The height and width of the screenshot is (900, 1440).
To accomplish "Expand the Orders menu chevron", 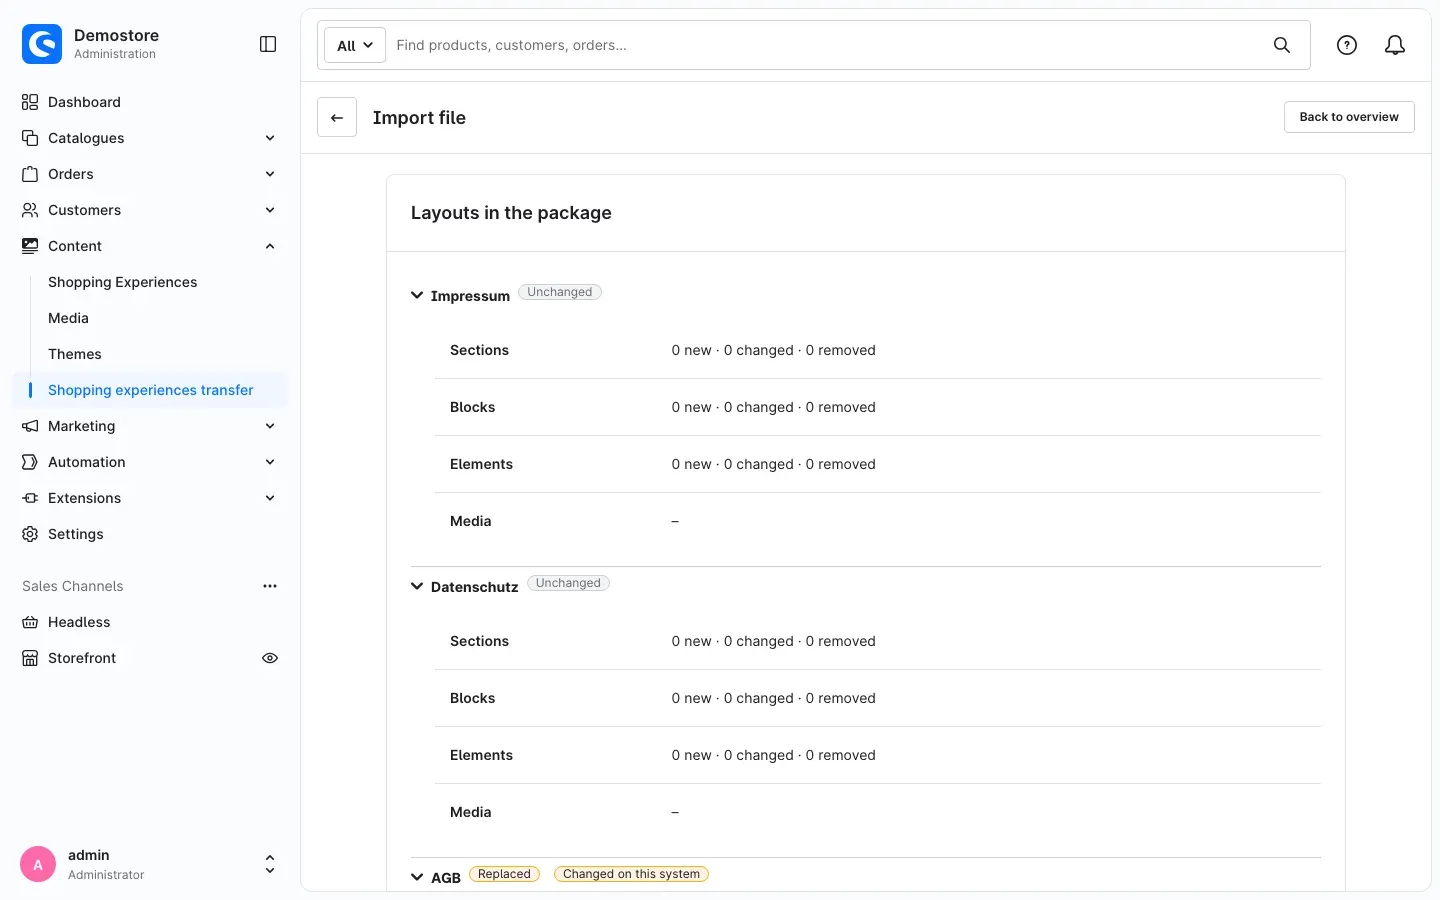I will (270, 174).
